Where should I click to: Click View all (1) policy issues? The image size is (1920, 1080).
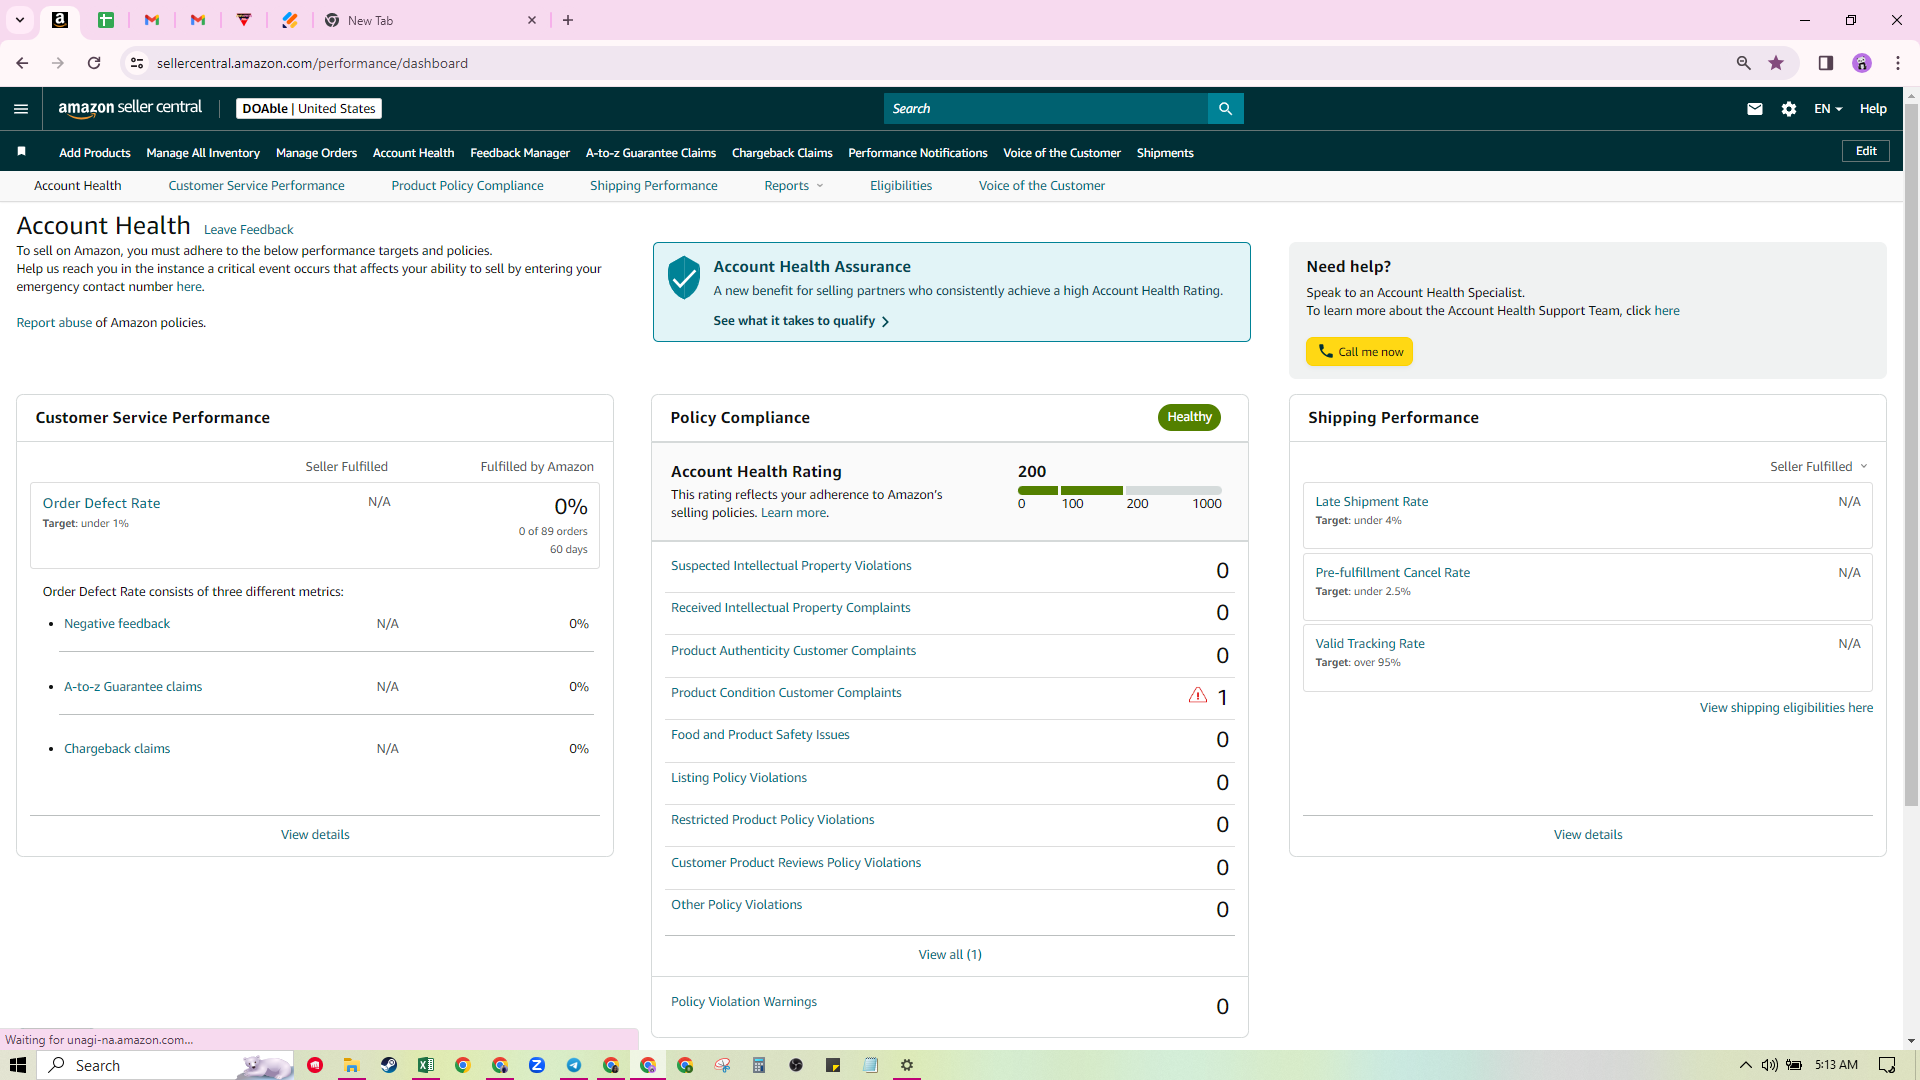950,955
